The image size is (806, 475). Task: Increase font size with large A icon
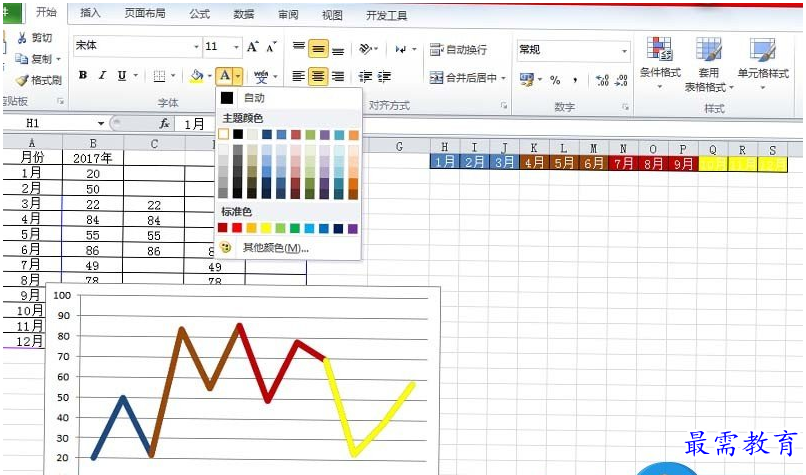click(x=252, y=47)
